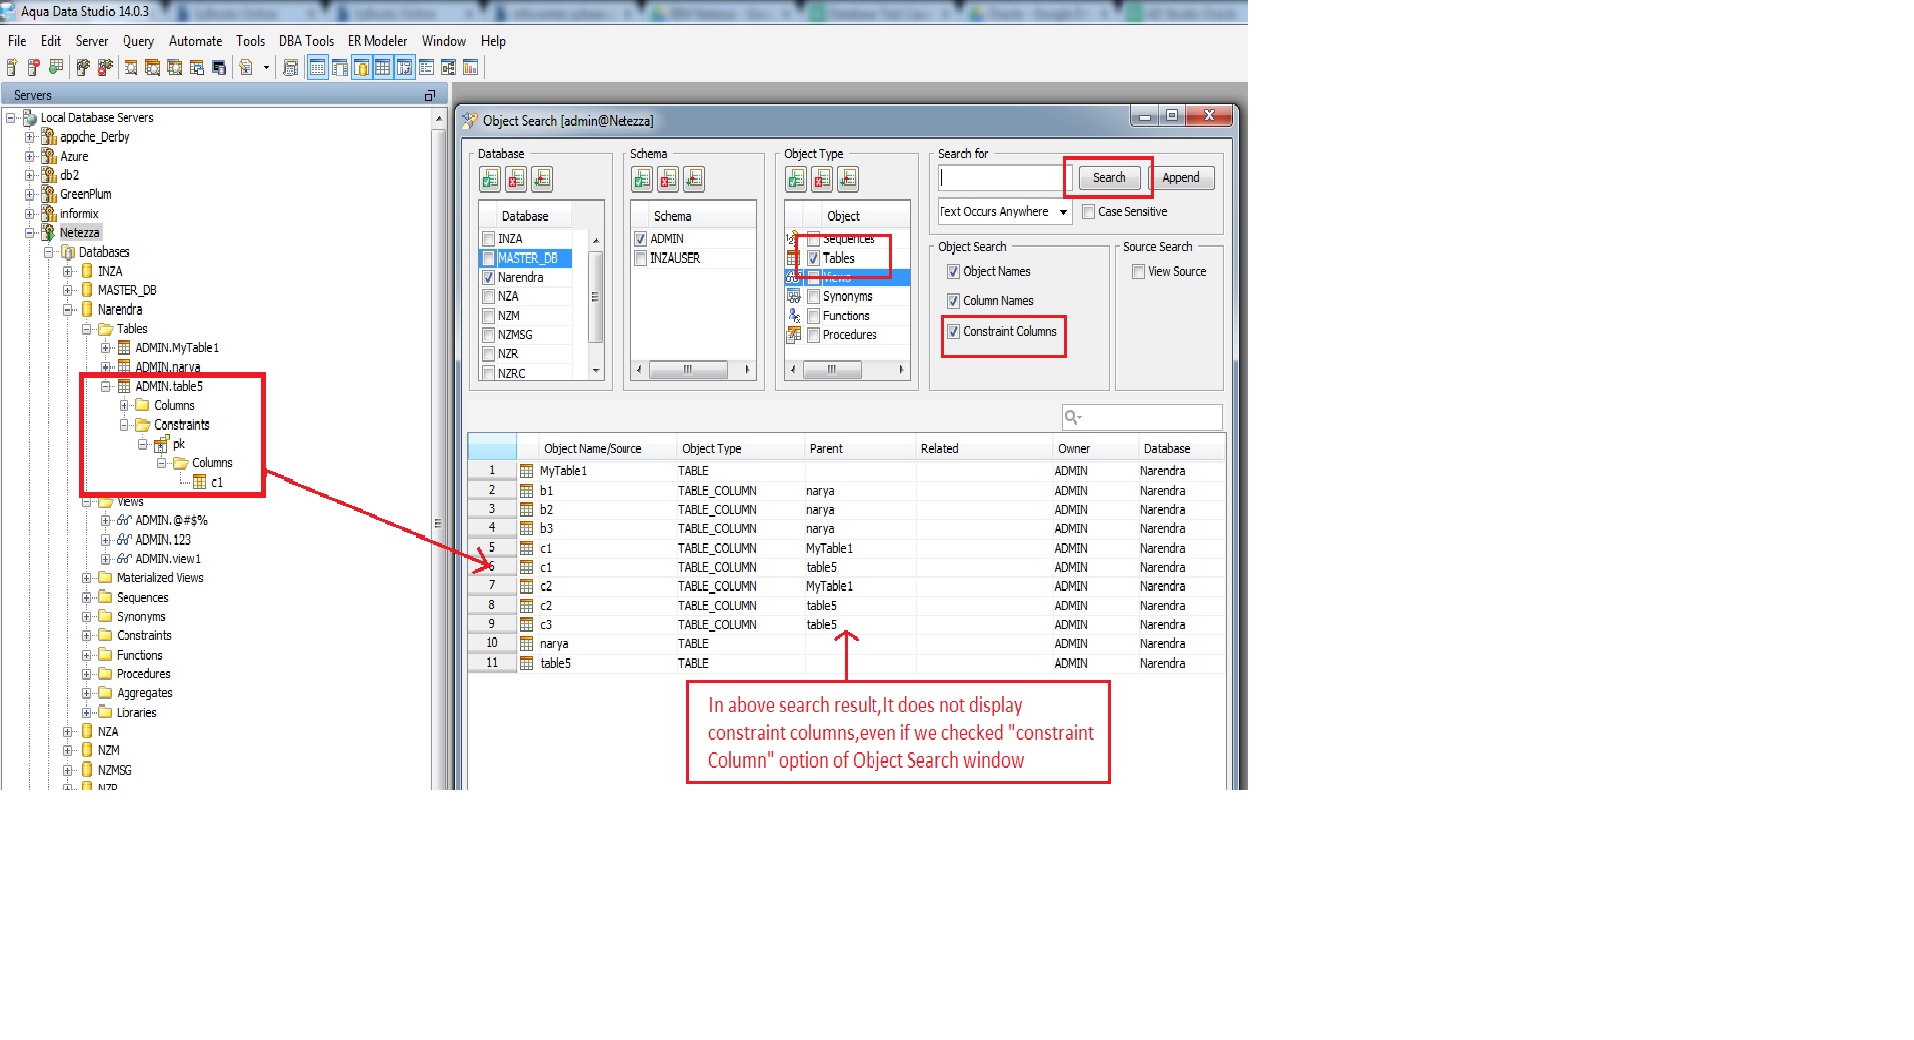The image size is (1914, 1040).
Task: Invert selection icon in Schema panel
Action: point(694,179)
